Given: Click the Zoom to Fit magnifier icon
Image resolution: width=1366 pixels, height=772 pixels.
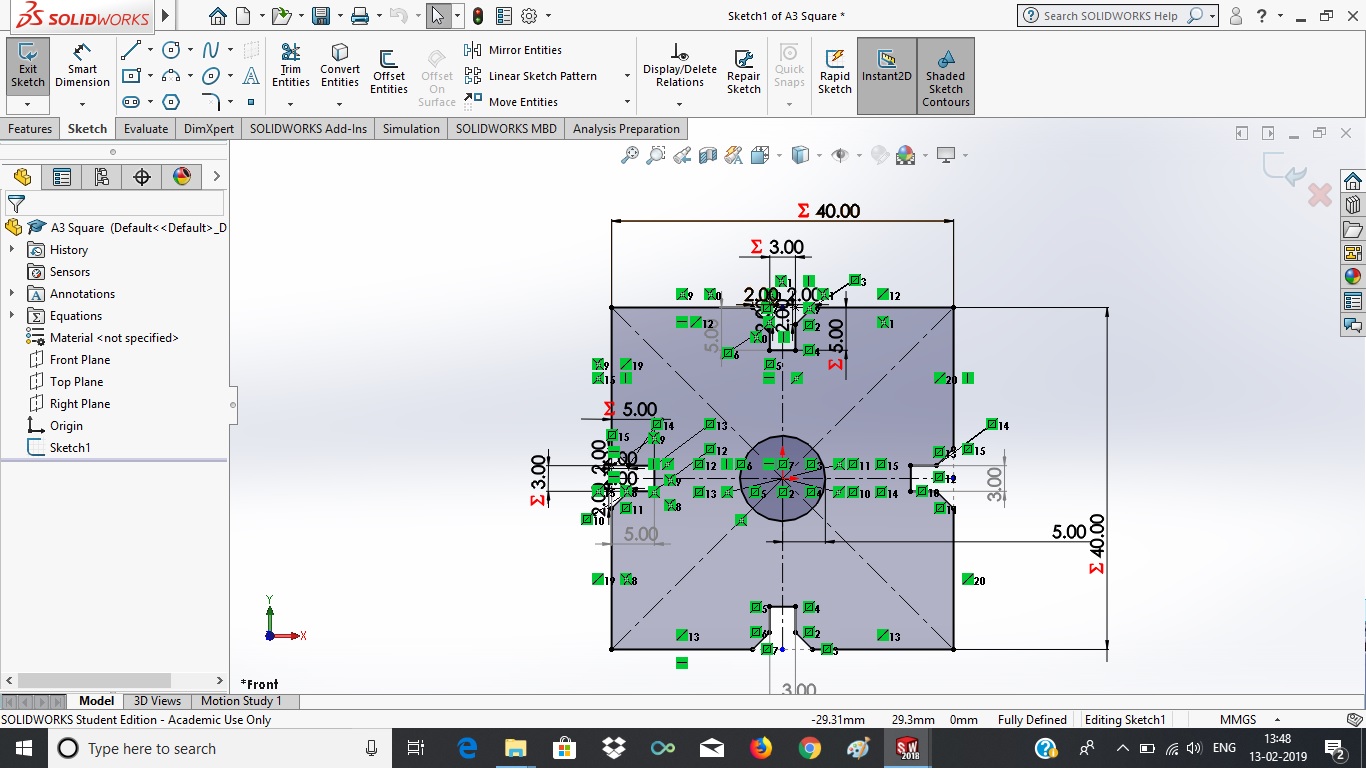Looking at the screenshot, I should (630, 155).
